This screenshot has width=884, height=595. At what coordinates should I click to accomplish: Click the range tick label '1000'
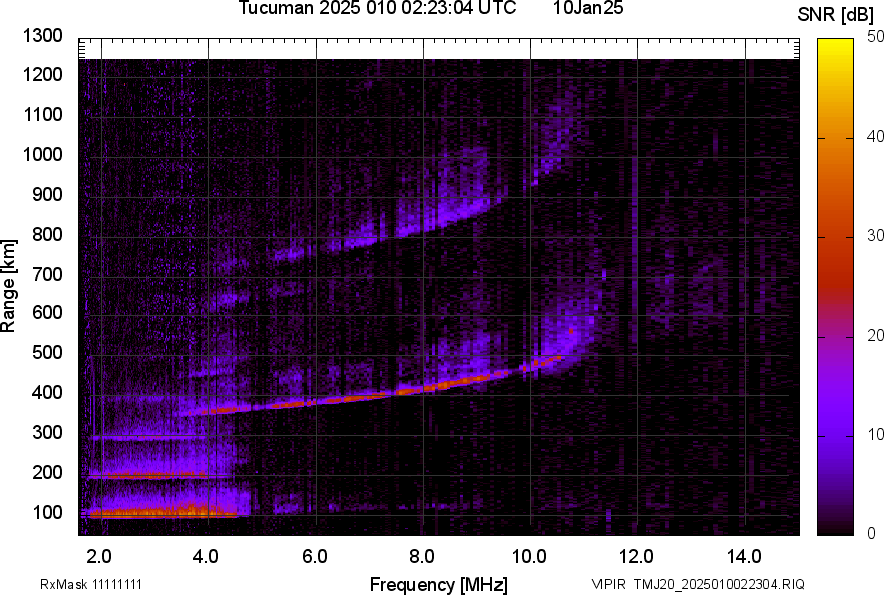42,154
